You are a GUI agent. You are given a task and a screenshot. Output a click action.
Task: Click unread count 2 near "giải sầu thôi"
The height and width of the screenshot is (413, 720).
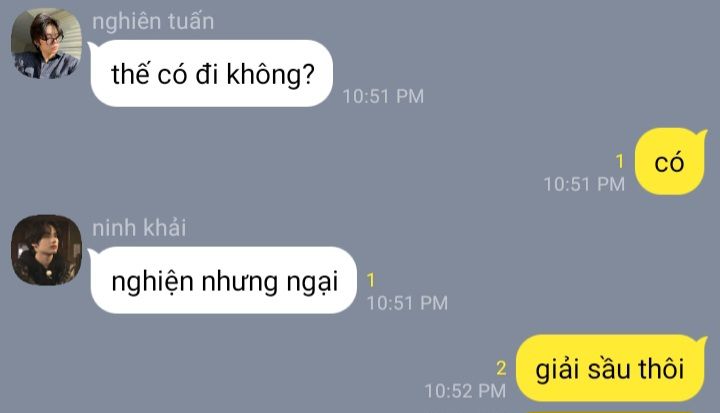pos(501,368)
